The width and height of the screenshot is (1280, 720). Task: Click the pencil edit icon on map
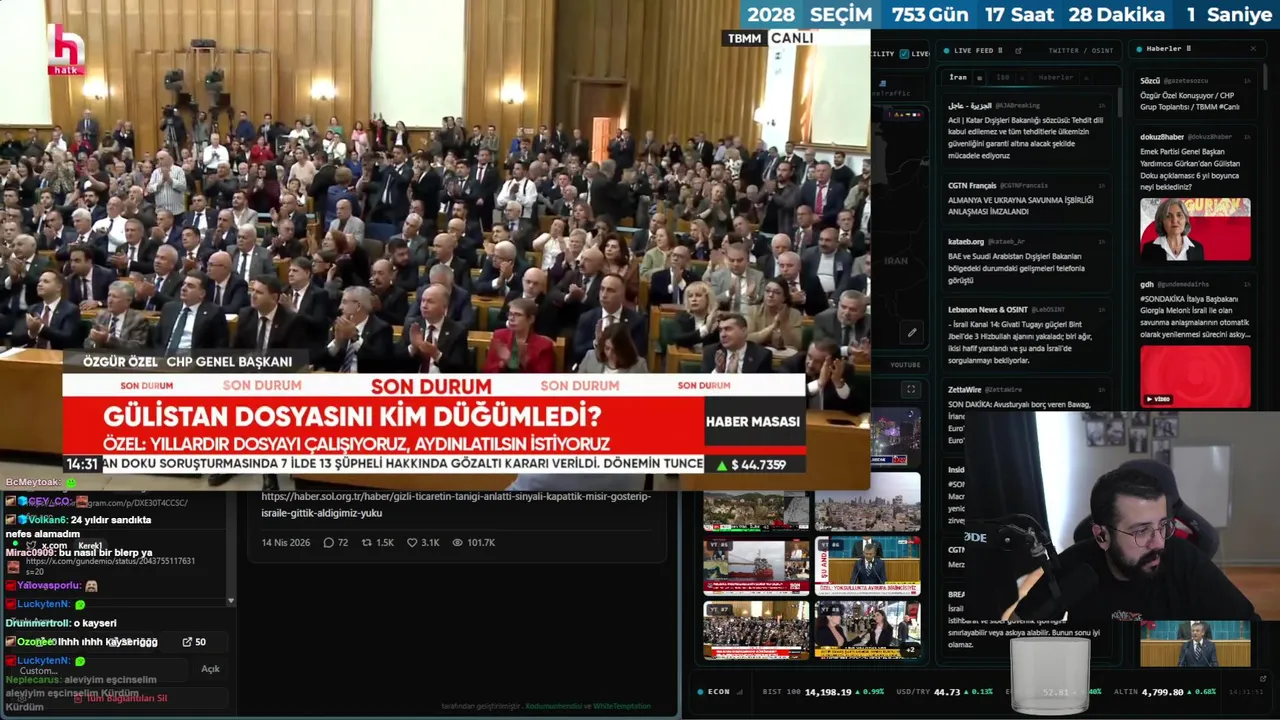912,332
